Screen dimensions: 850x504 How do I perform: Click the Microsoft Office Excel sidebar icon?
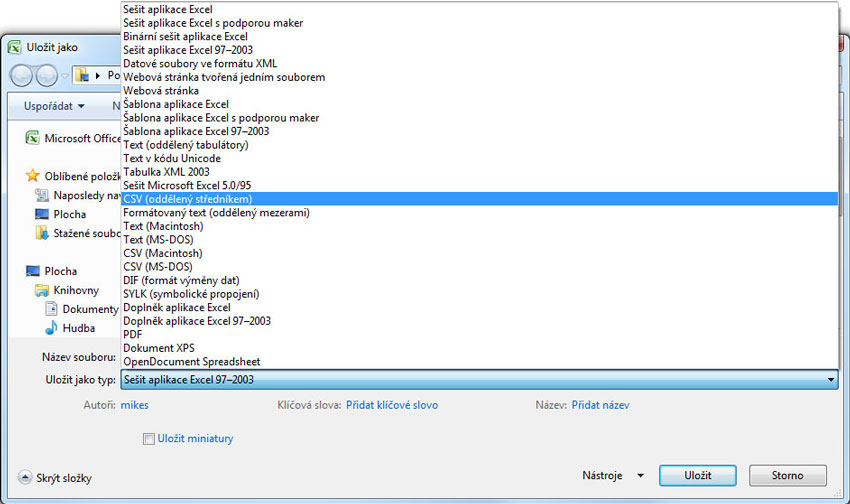[32, 138]
